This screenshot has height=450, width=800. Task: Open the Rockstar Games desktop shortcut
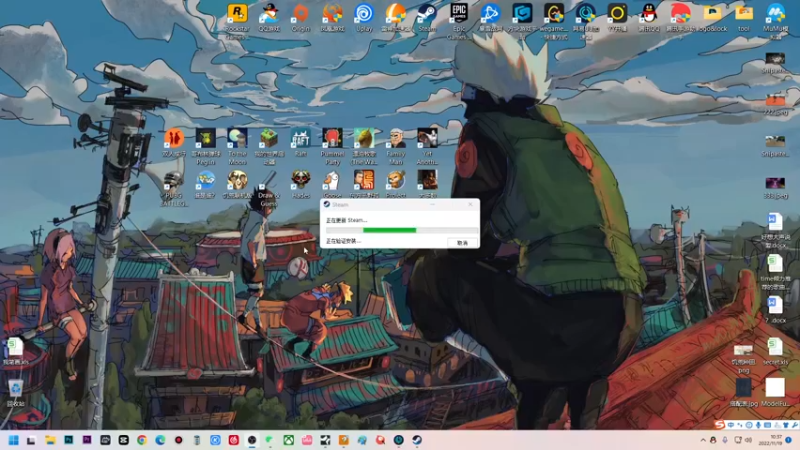point(237,20)
